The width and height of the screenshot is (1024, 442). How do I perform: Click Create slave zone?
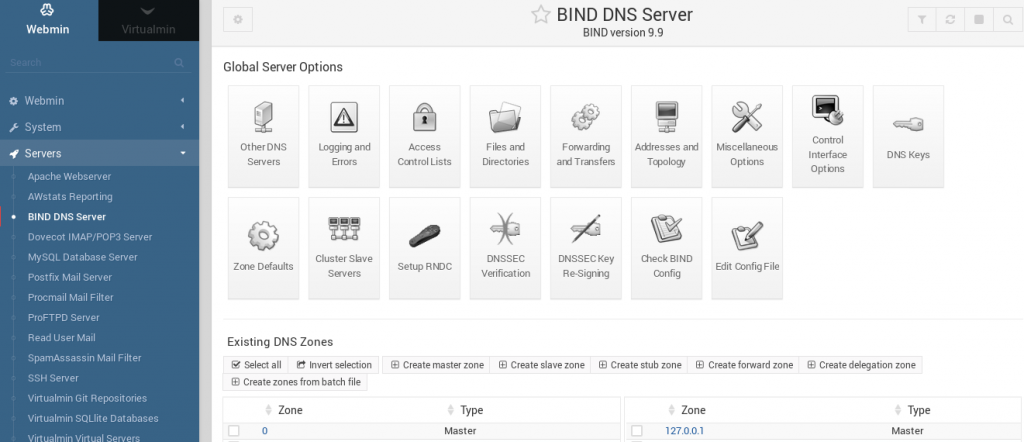(x=541, y=365)
